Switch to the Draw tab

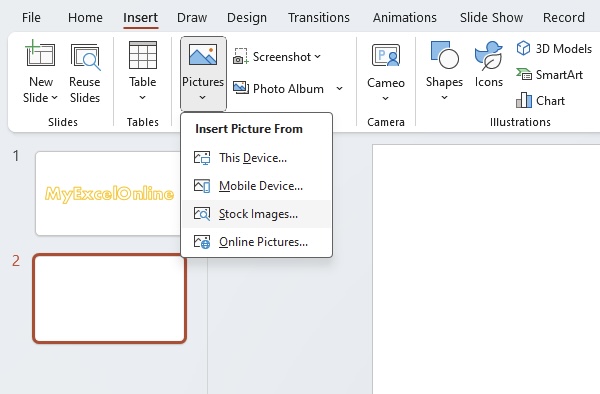click(x=192, y=18)
